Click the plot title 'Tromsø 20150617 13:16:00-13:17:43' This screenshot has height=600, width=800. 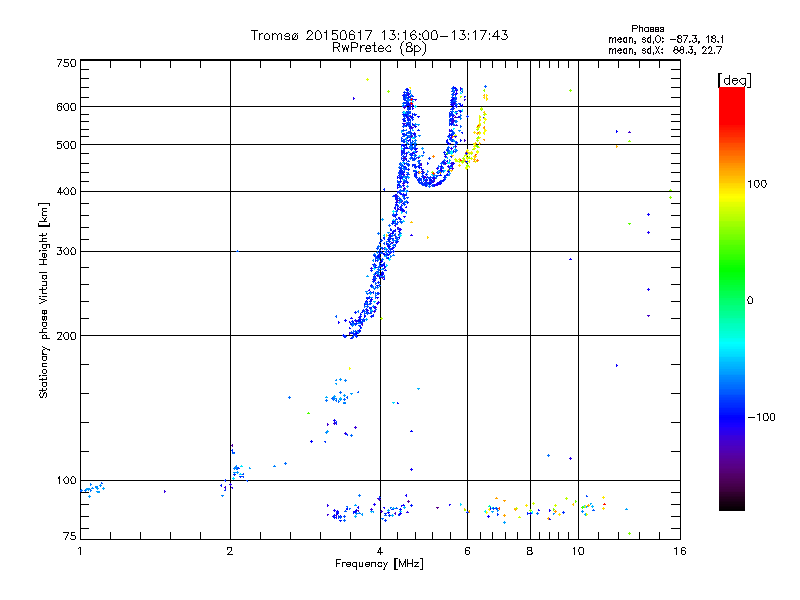coord(379,35)
